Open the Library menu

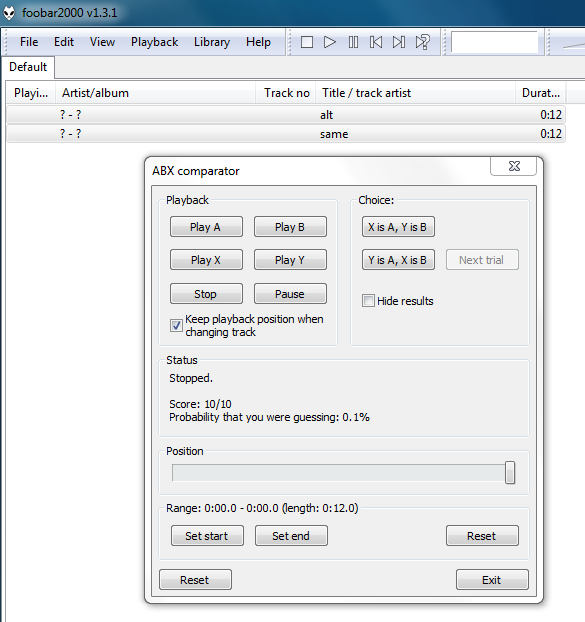[212, 42]
